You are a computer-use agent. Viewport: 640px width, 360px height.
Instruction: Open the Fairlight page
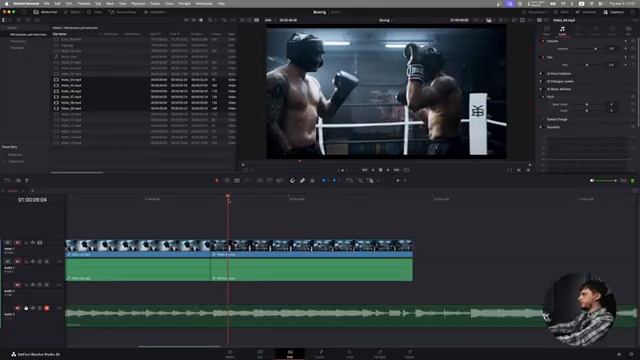pyautogui.click(x=380, y=353)
